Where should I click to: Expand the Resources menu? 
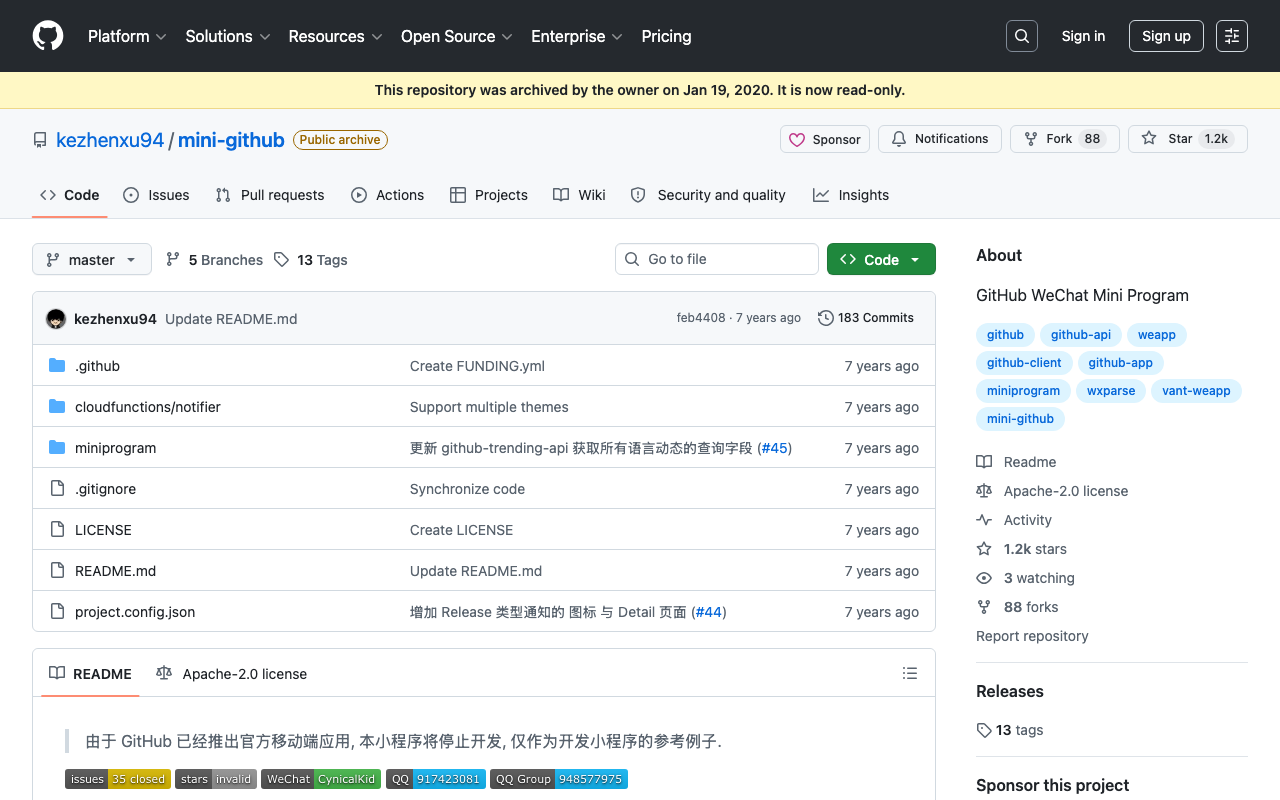coord(335,36)
